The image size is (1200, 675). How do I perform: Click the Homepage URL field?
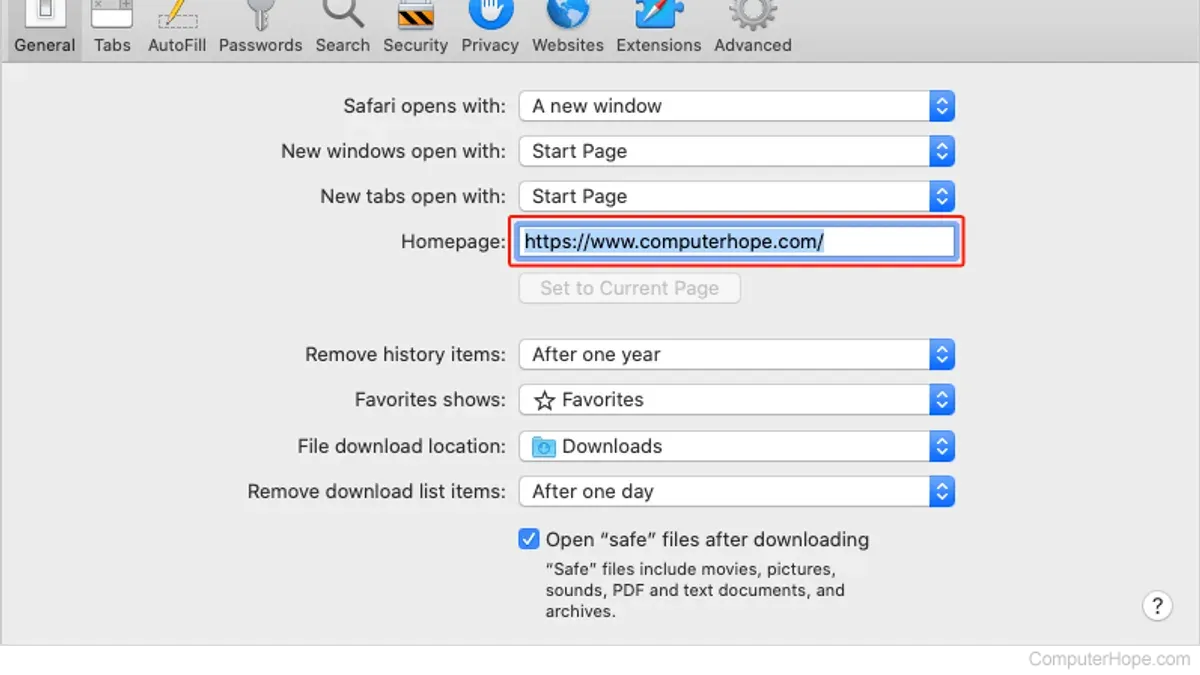click(737, 242)
